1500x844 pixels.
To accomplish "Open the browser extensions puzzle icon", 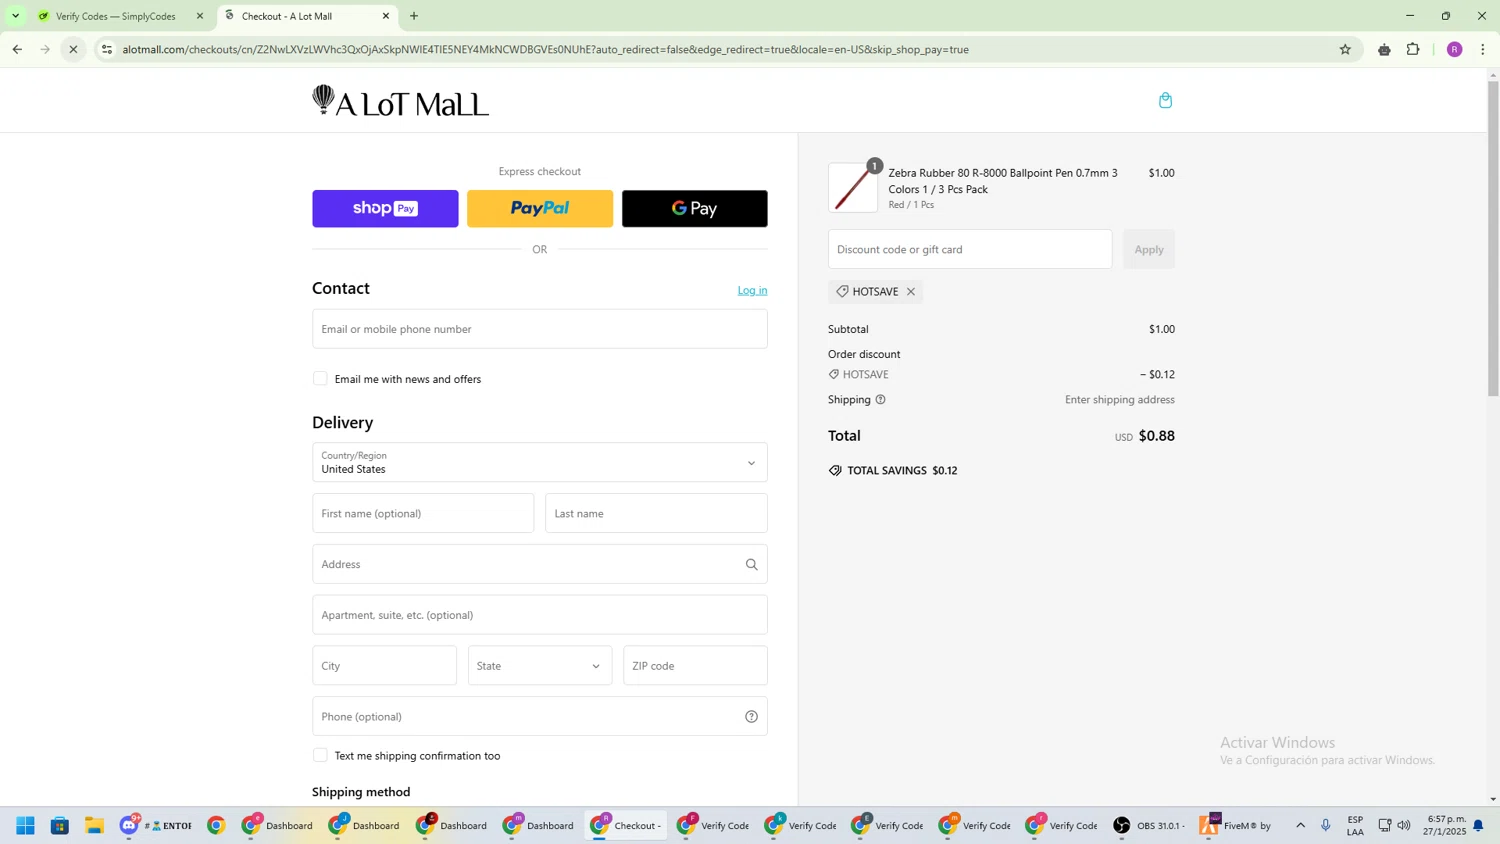I will [1413, 49].
